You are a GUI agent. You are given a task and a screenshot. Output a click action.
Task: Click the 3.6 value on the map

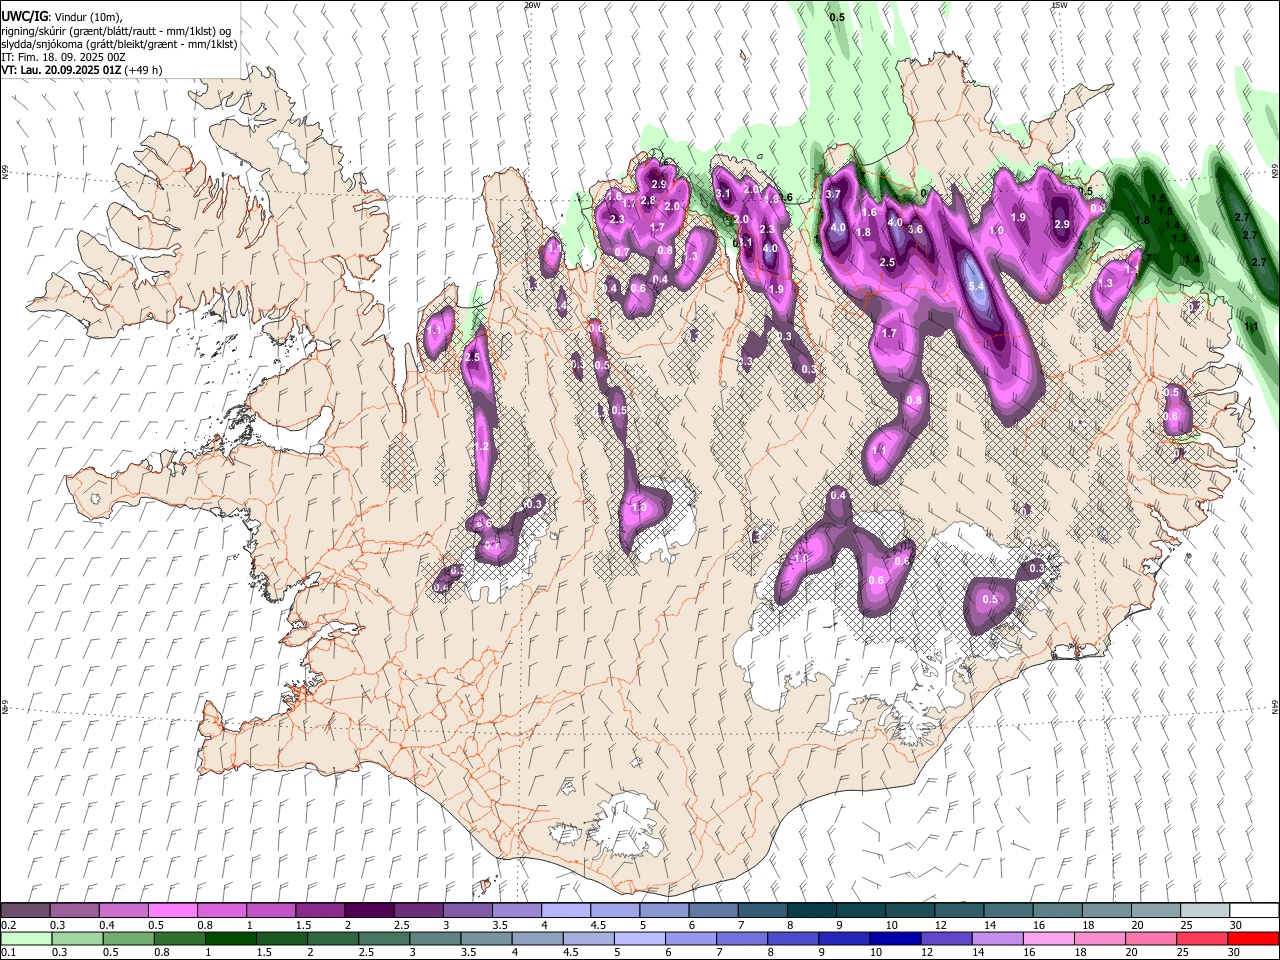tap(914, 229)
